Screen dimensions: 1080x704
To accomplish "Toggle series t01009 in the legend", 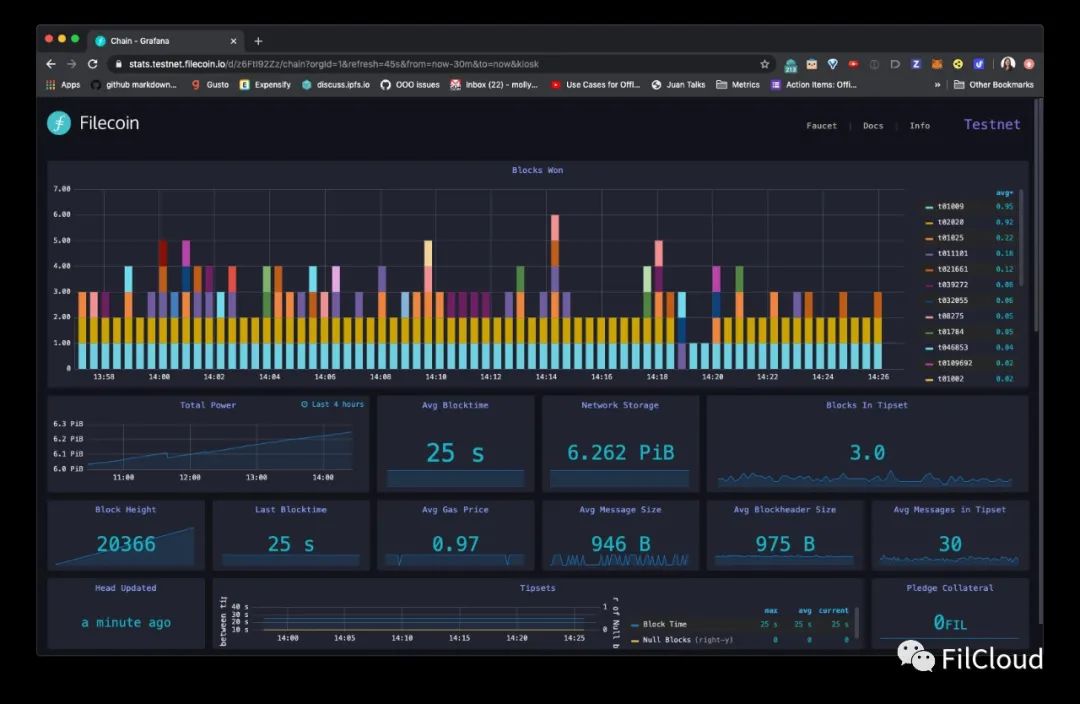I will click(951, 207).
